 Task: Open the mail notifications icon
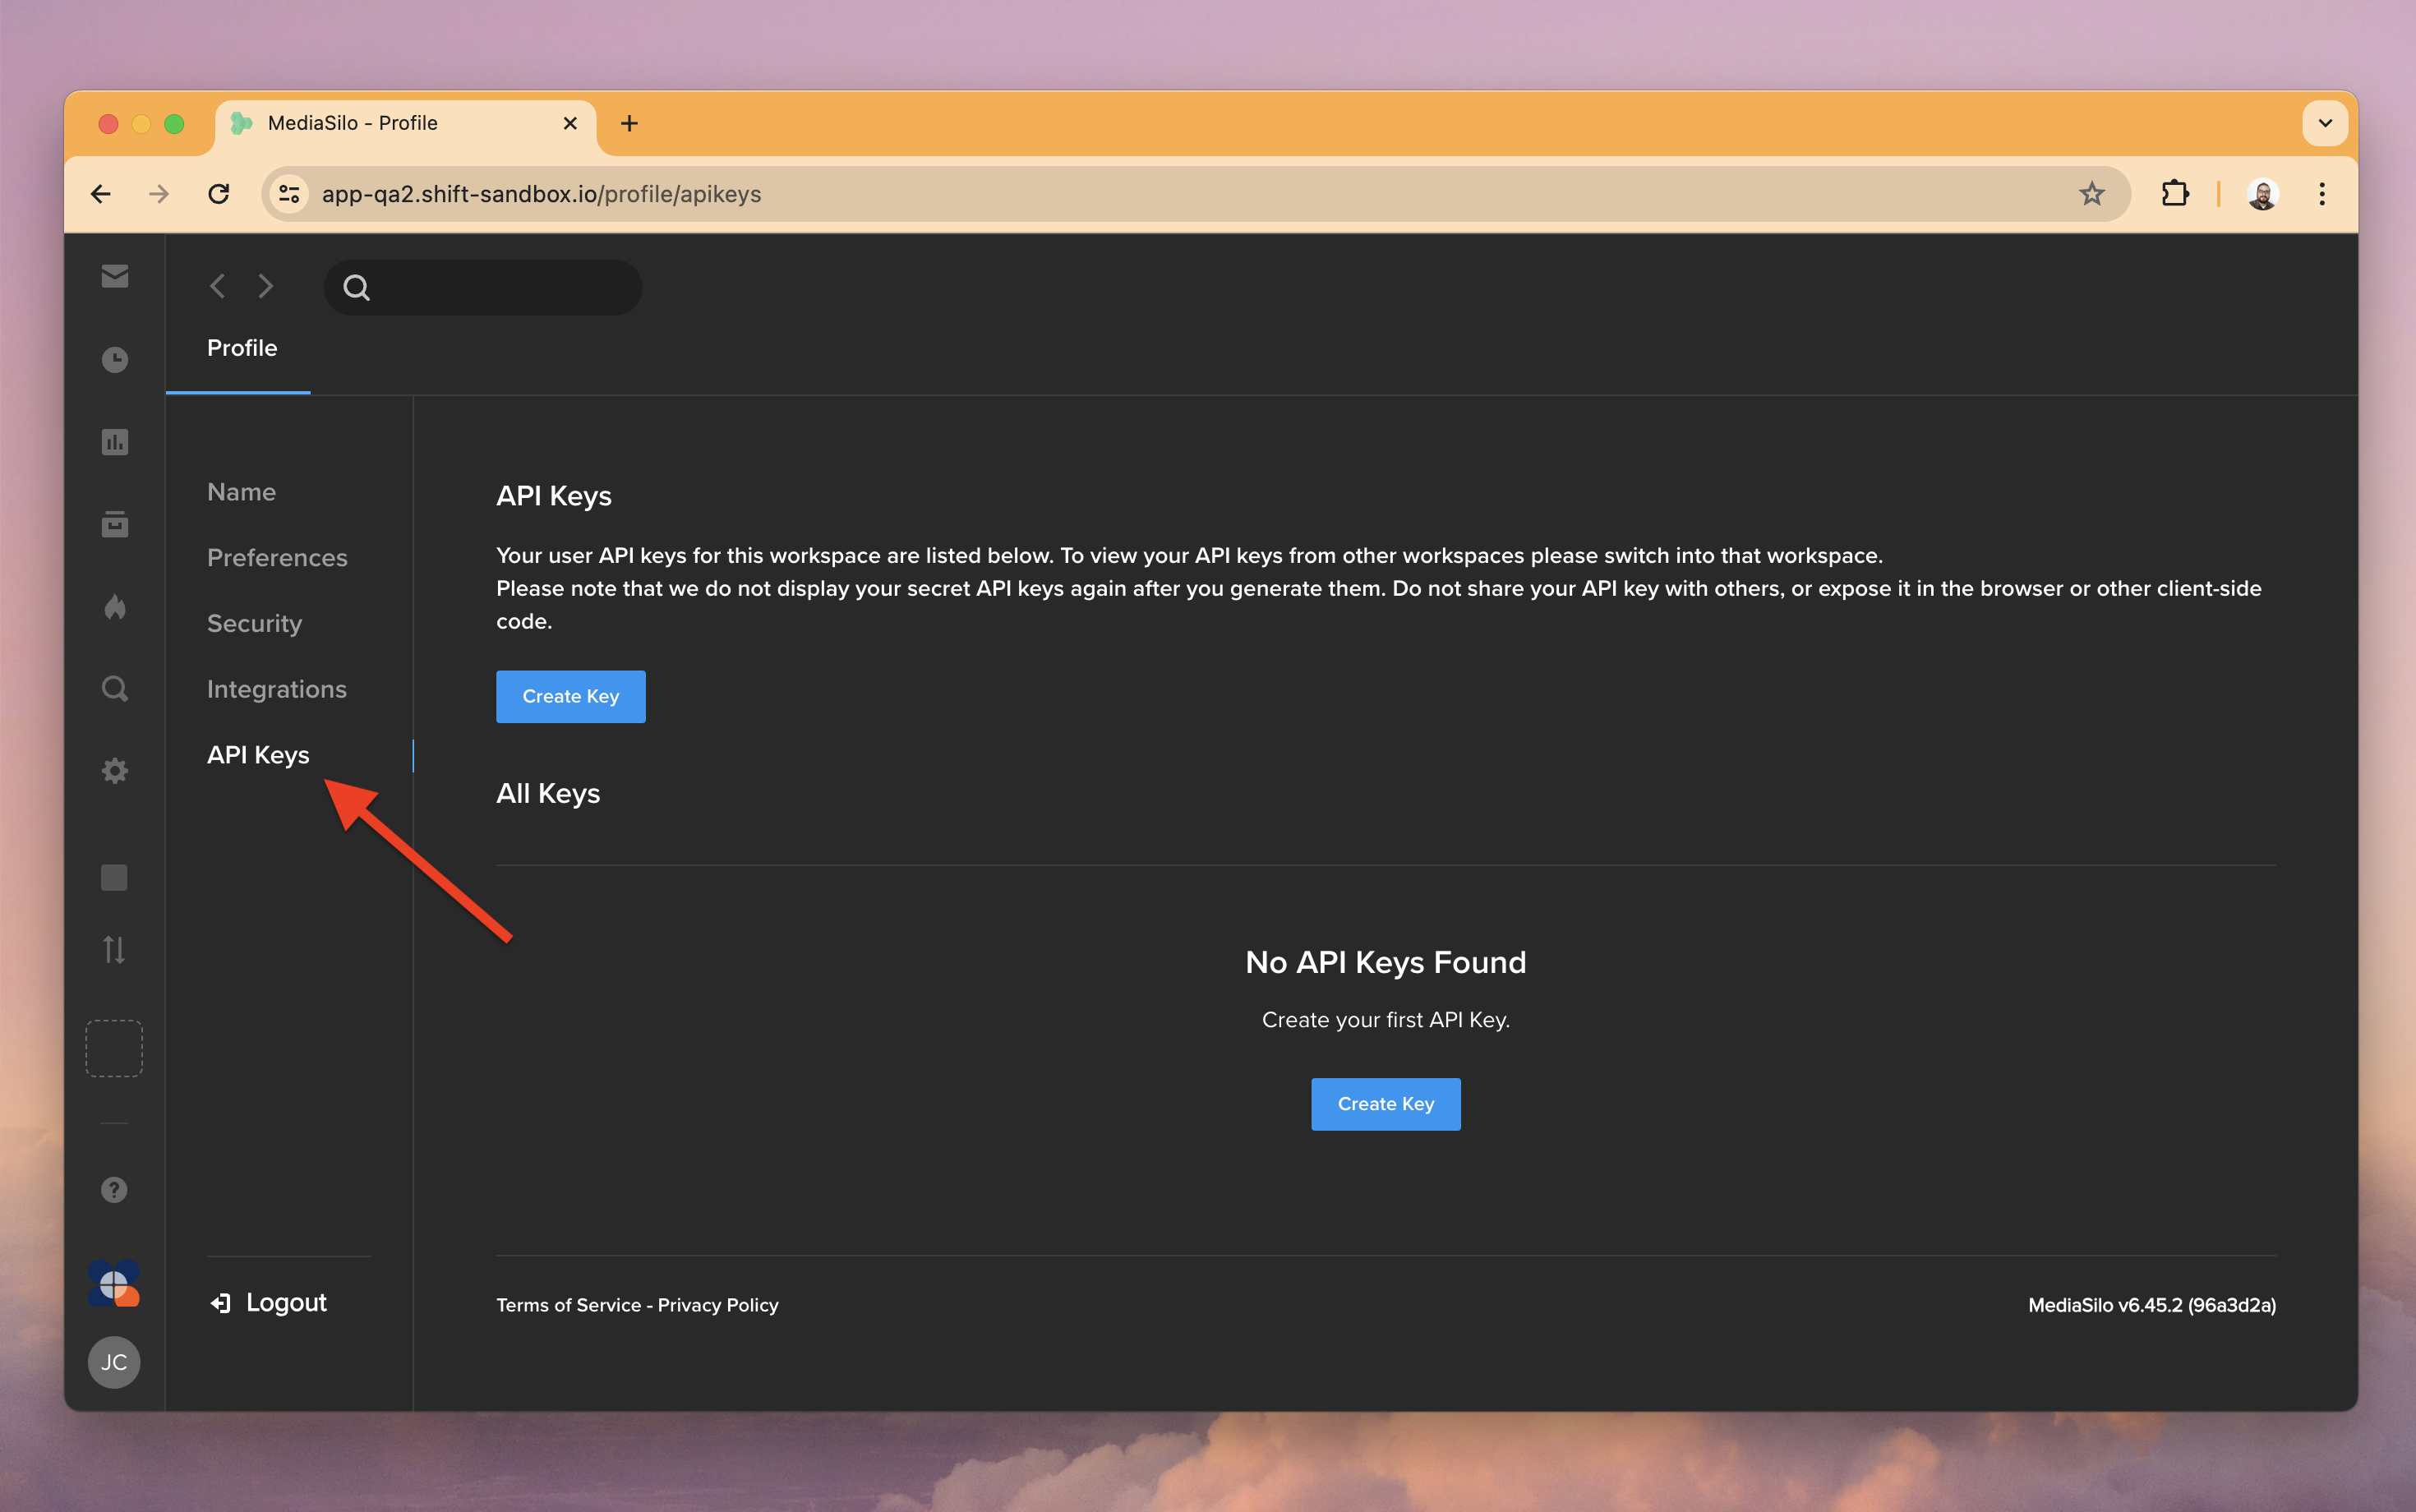(x=114, y=276)
